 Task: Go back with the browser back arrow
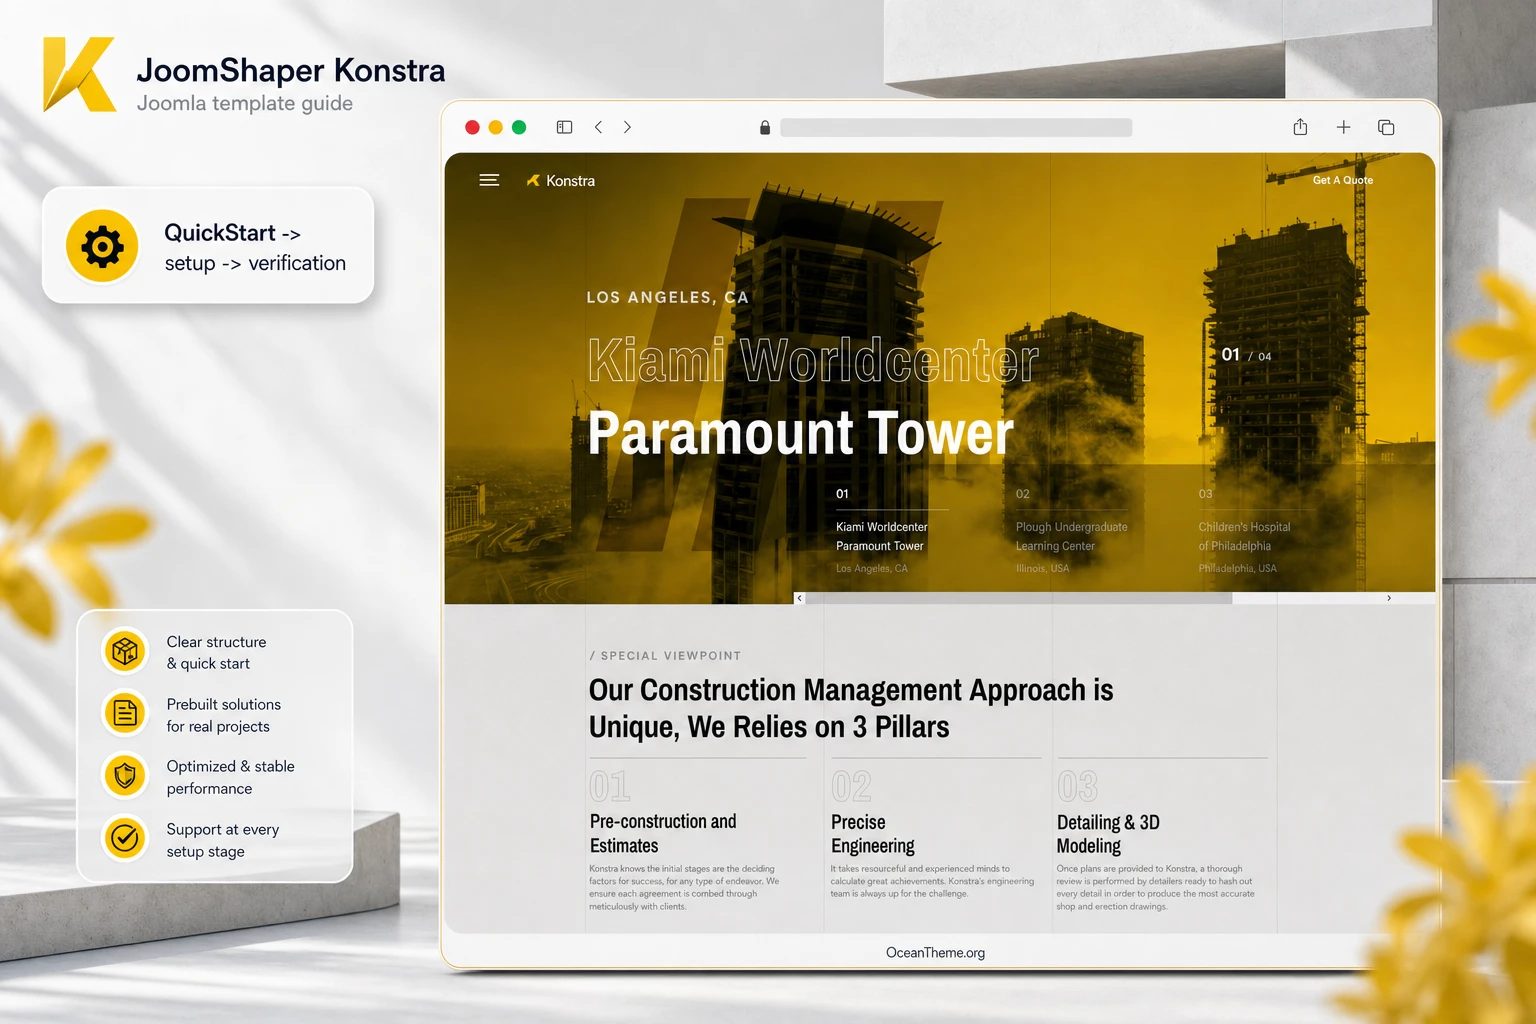598,127
